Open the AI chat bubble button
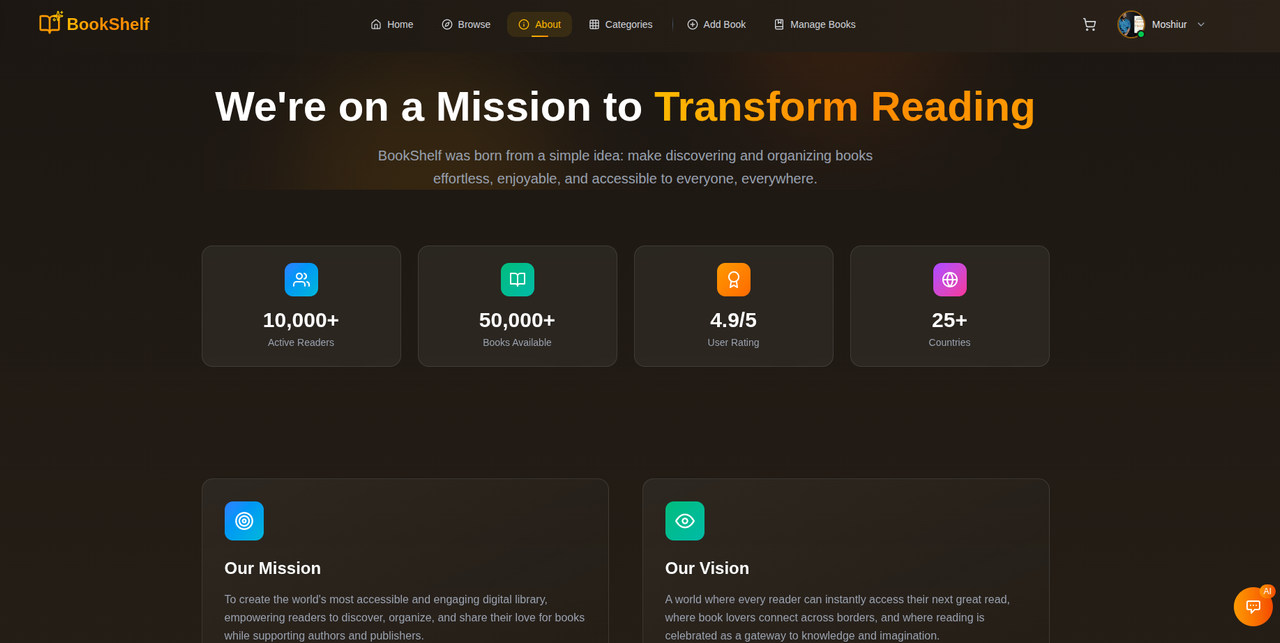 pyautogui.click(x=1253, y=606)
